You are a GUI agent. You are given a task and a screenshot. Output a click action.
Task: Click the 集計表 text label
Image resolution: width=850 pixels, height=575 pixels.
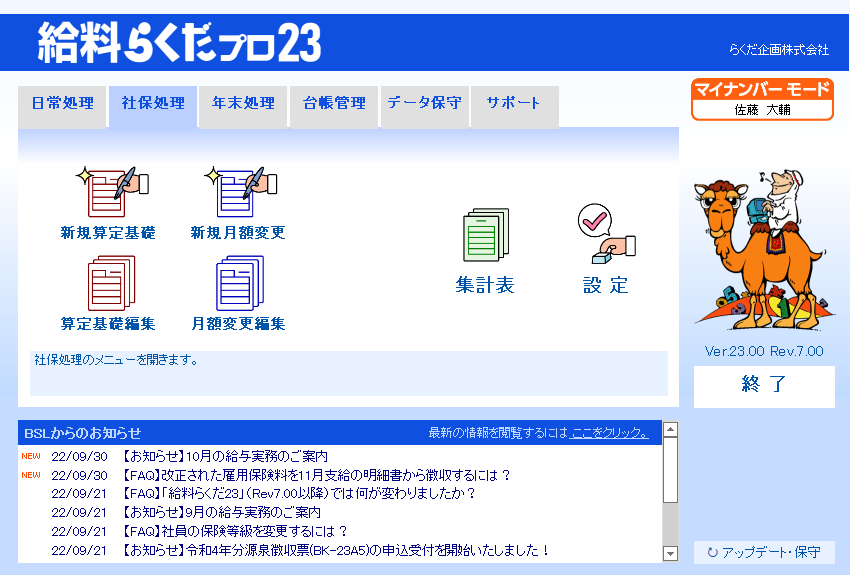pos(485,285)
